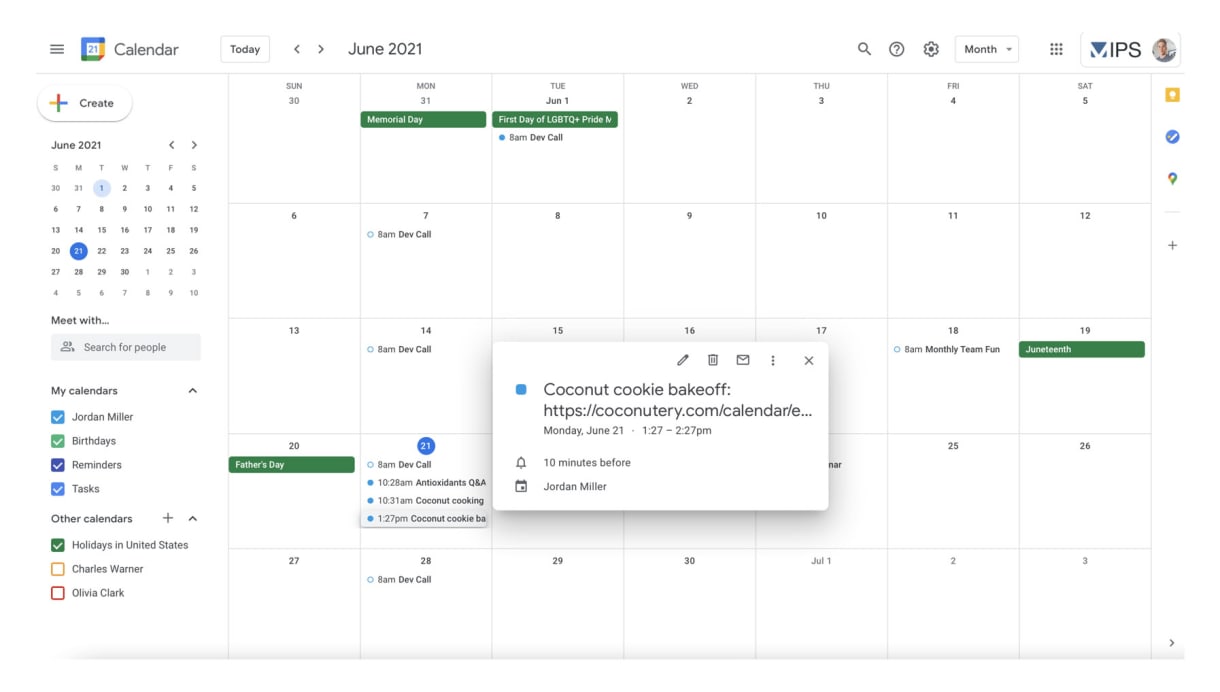Enable the Olivia Clark calendar
The image size is (1220, 692).
click(58, 593)
